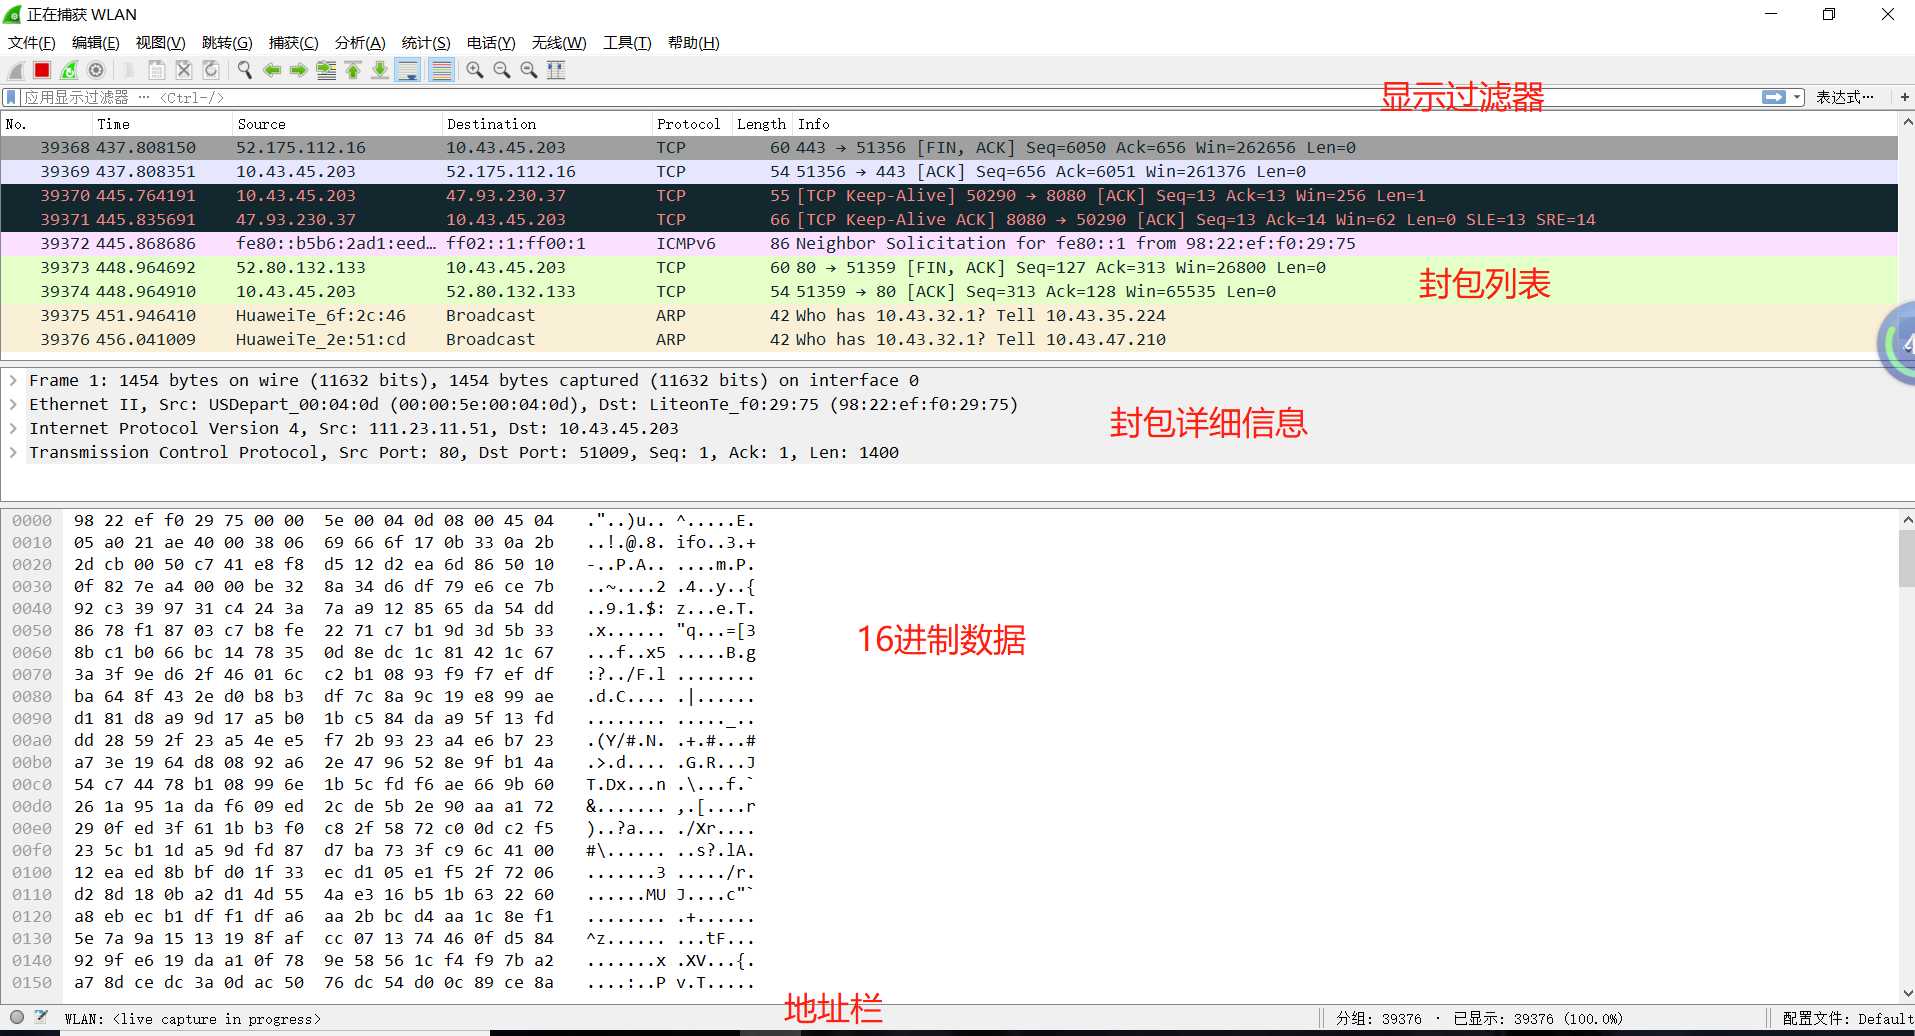Go to a specific packet icon

326,70
